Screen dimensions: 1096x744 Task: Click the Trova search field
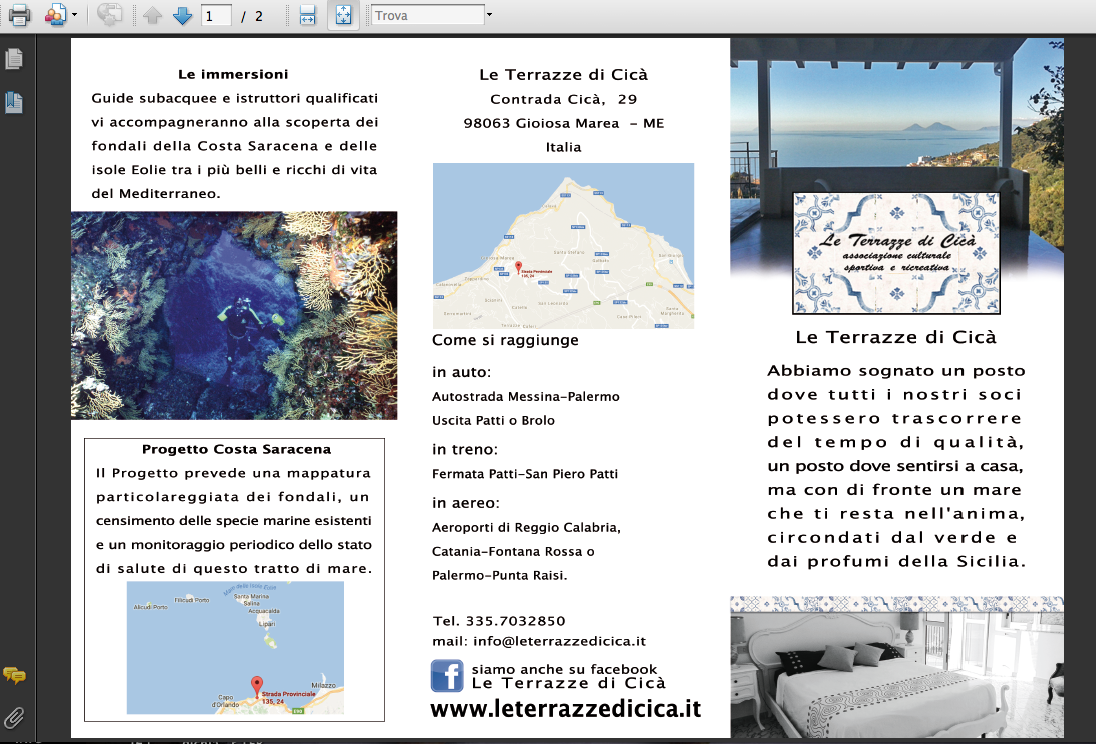(x=427, y=15)
